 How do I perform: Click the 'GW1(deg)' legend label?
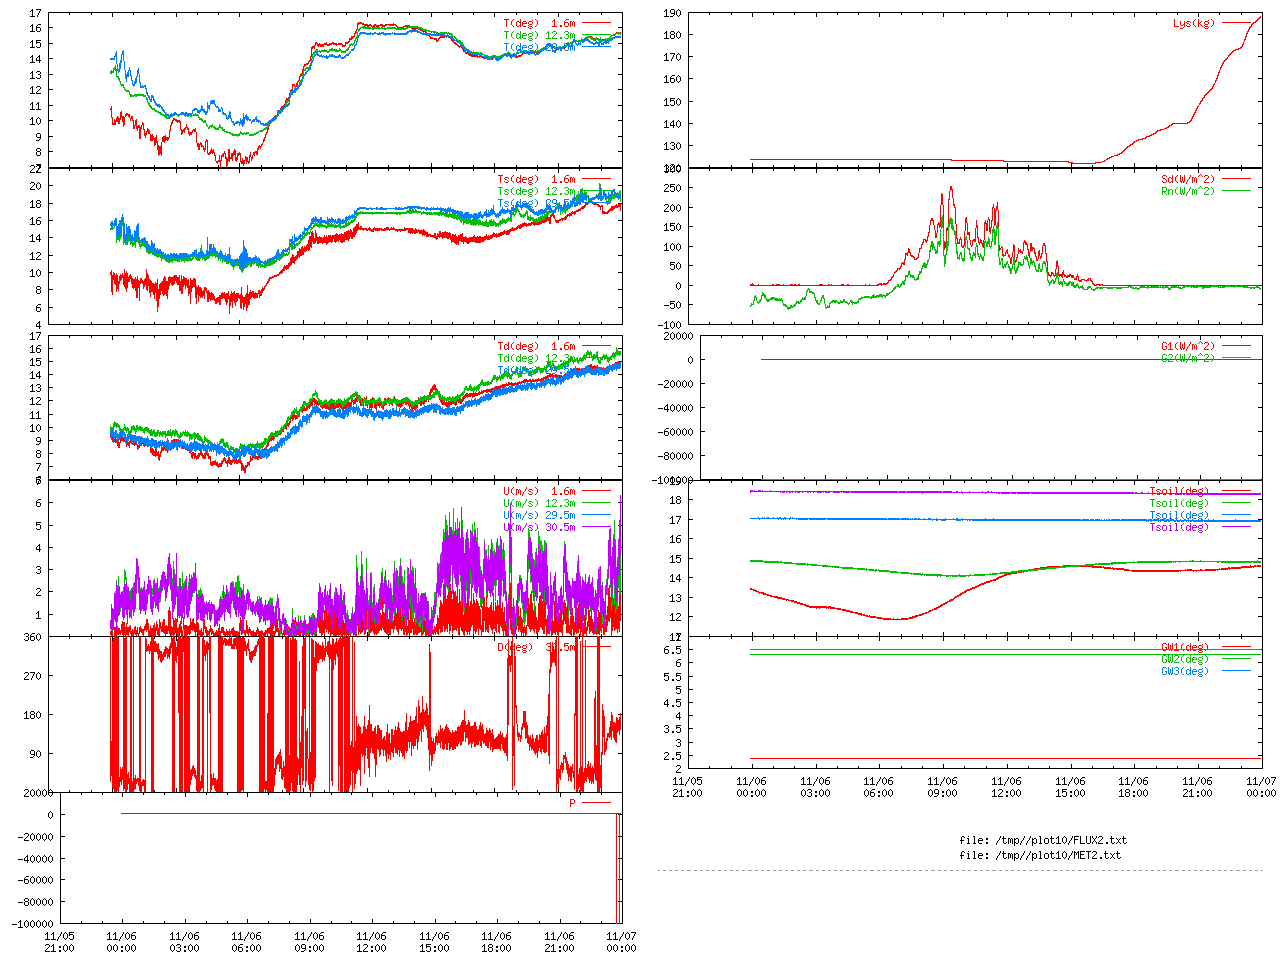coord(1185,648)
